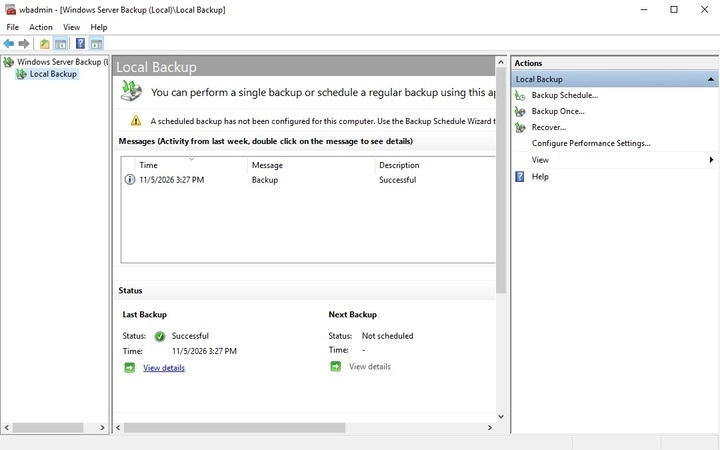720x450 pixels.
Task: Click center pane horizontal scrollbar thumb
Action: pyautogui.click(x=234, y=428)
